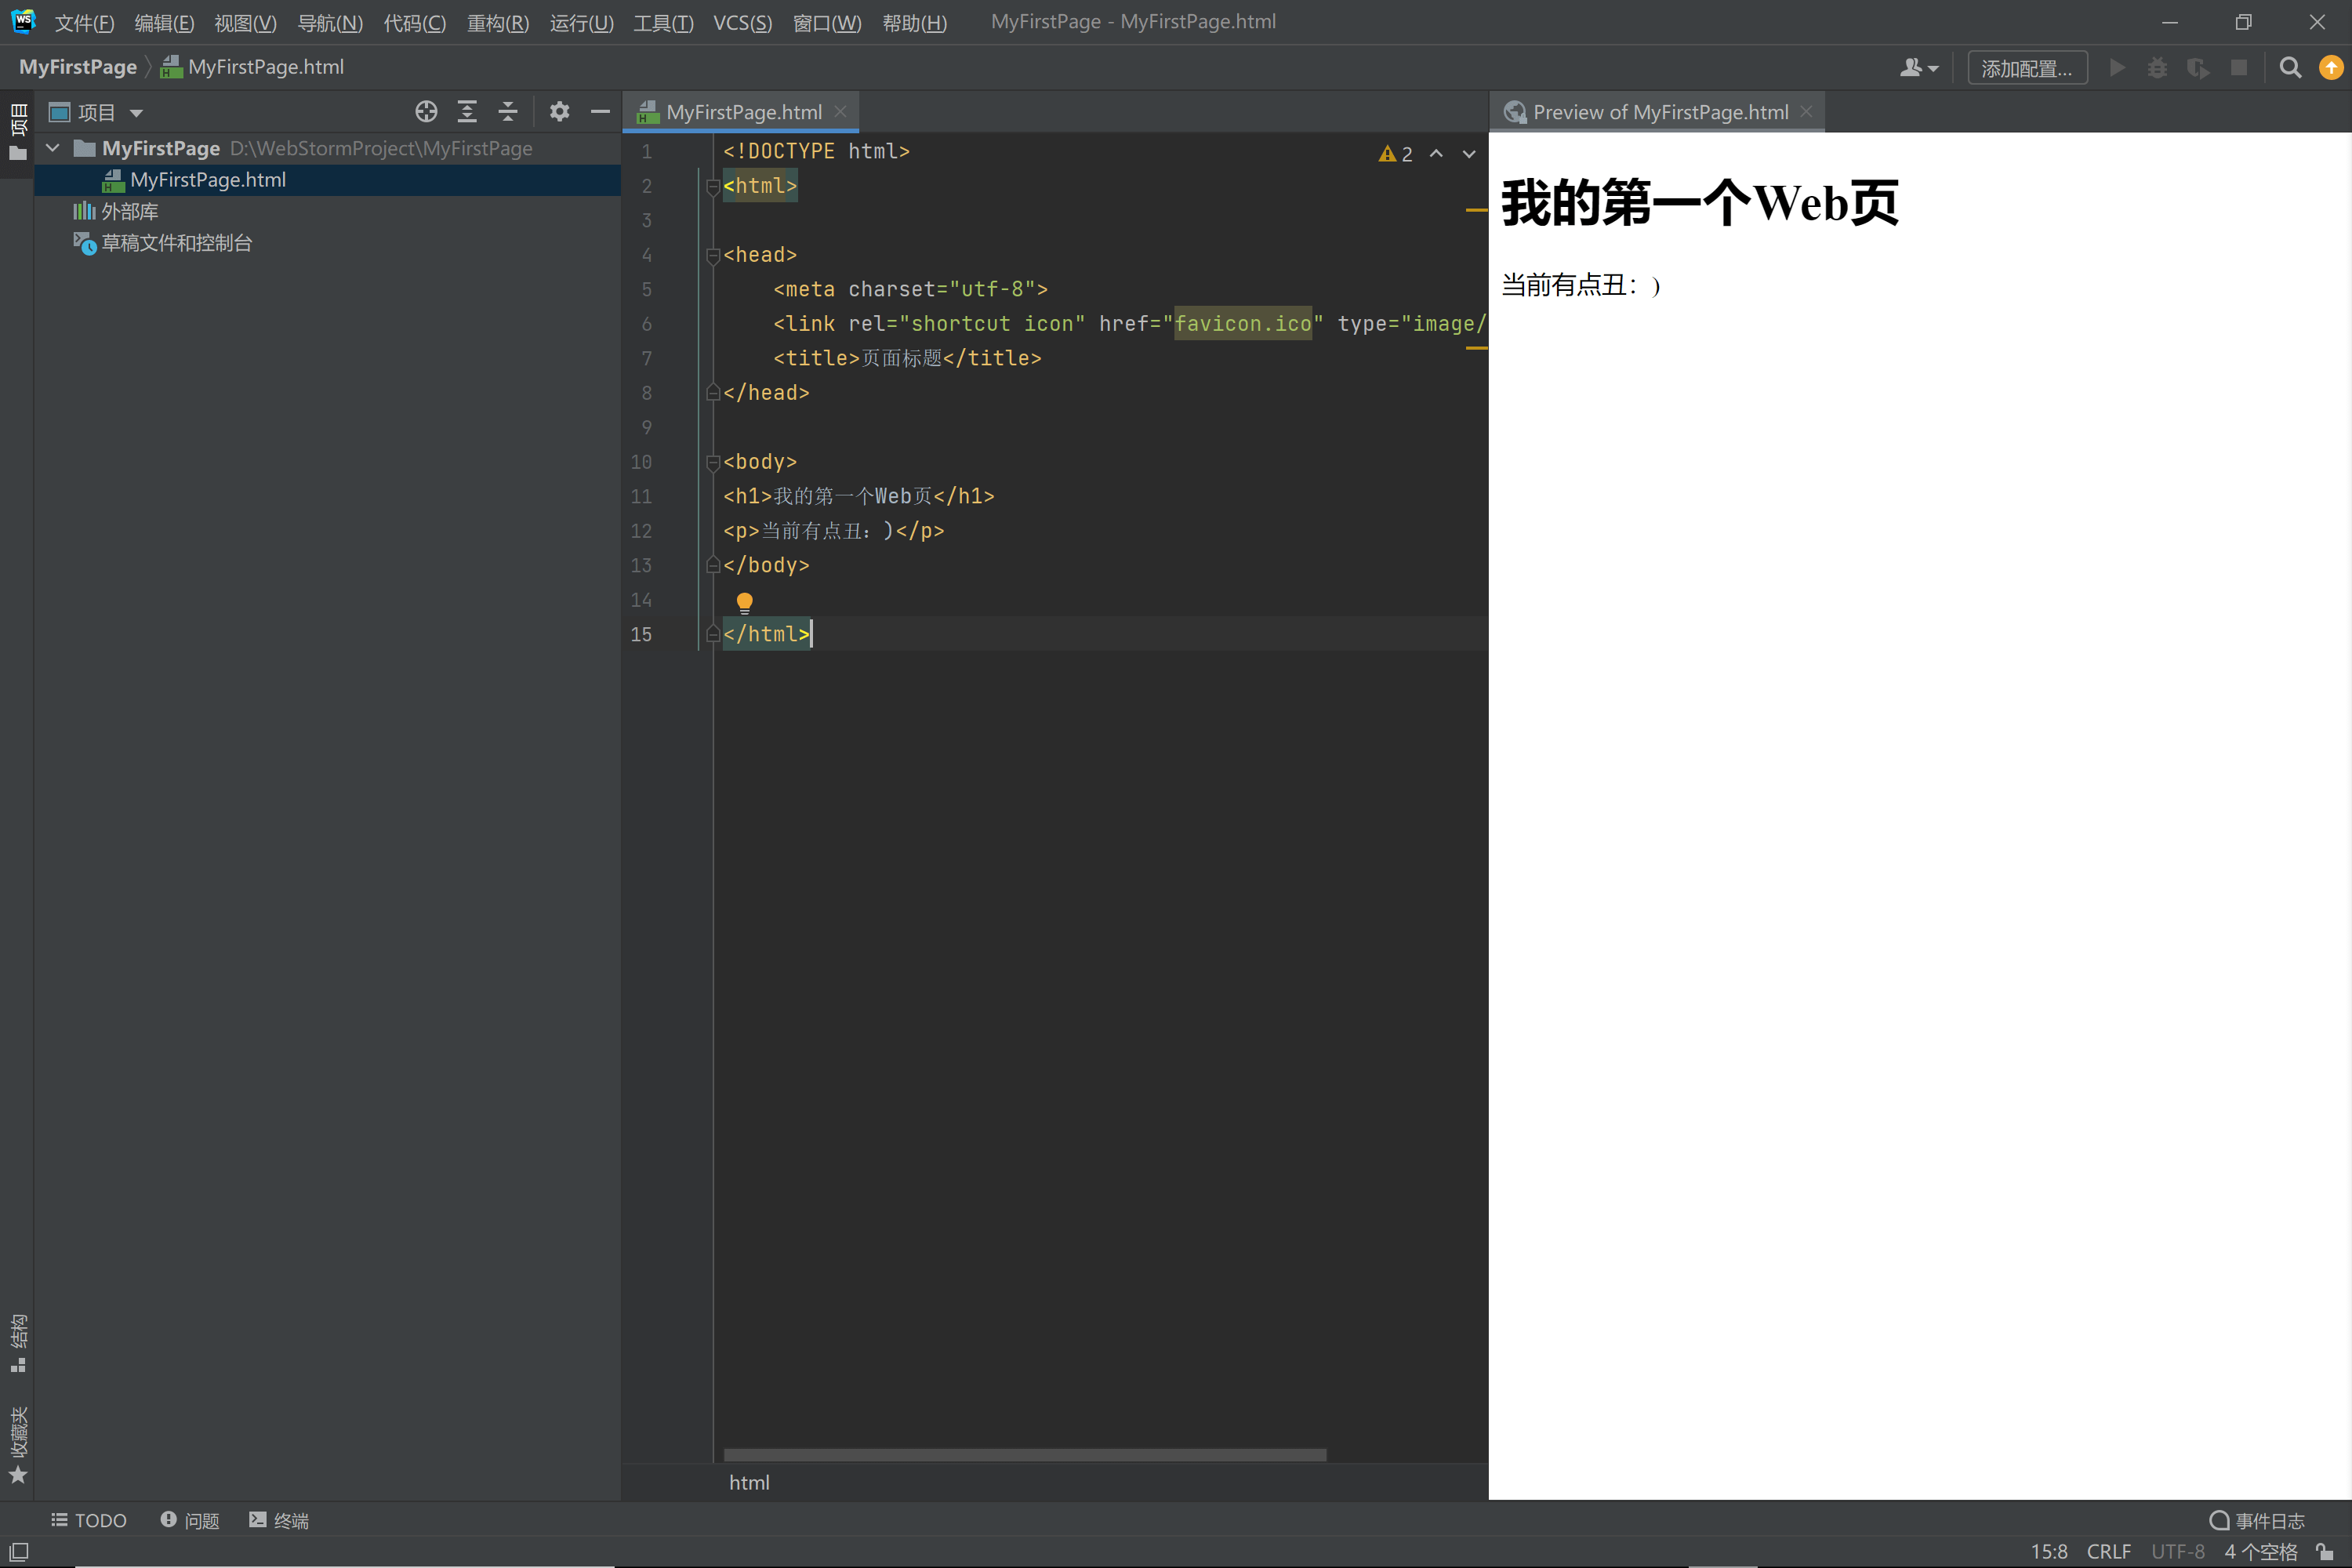Screen dimensions: 2352x1568
Task: Click the Collapse All icon in Project panel
Action: 508,112
